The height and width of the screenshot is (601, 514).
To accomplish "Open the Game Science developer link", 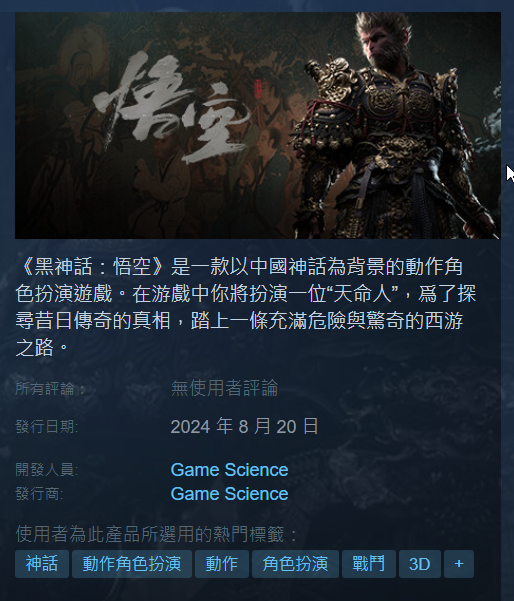I will (229, 470).
